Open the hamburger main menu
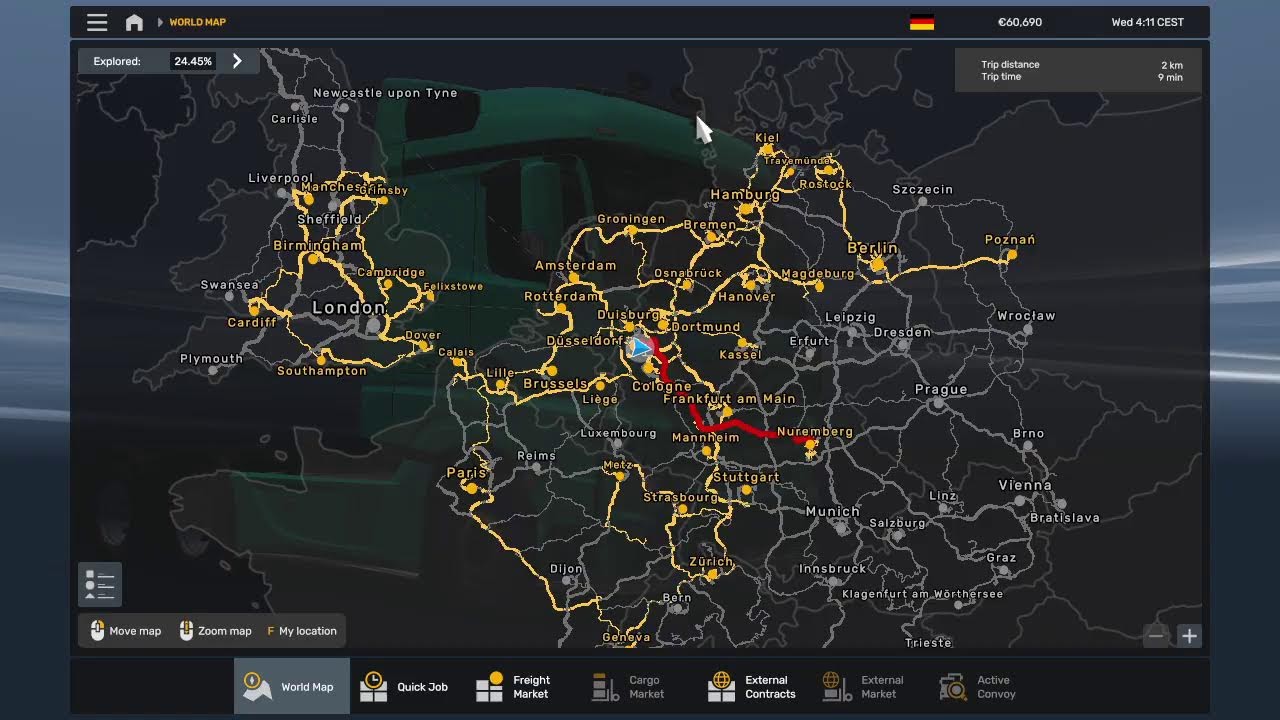1280x720 pixels. pyautogui.click(x=97, y=22)
